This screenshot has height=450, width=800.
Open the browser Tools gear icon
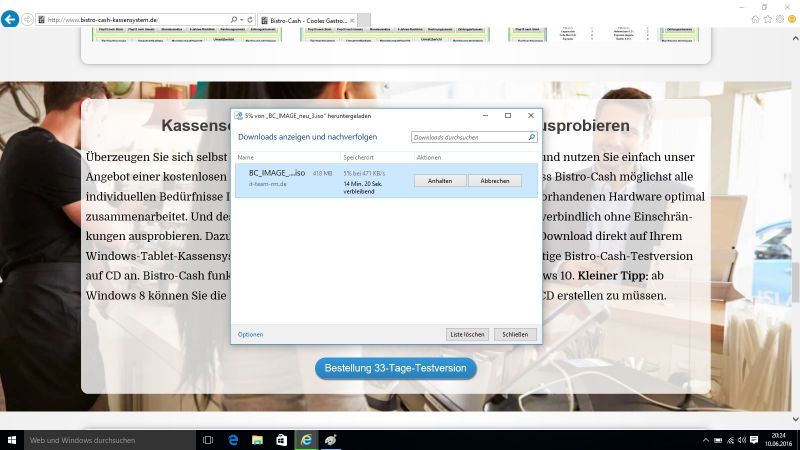780,19
